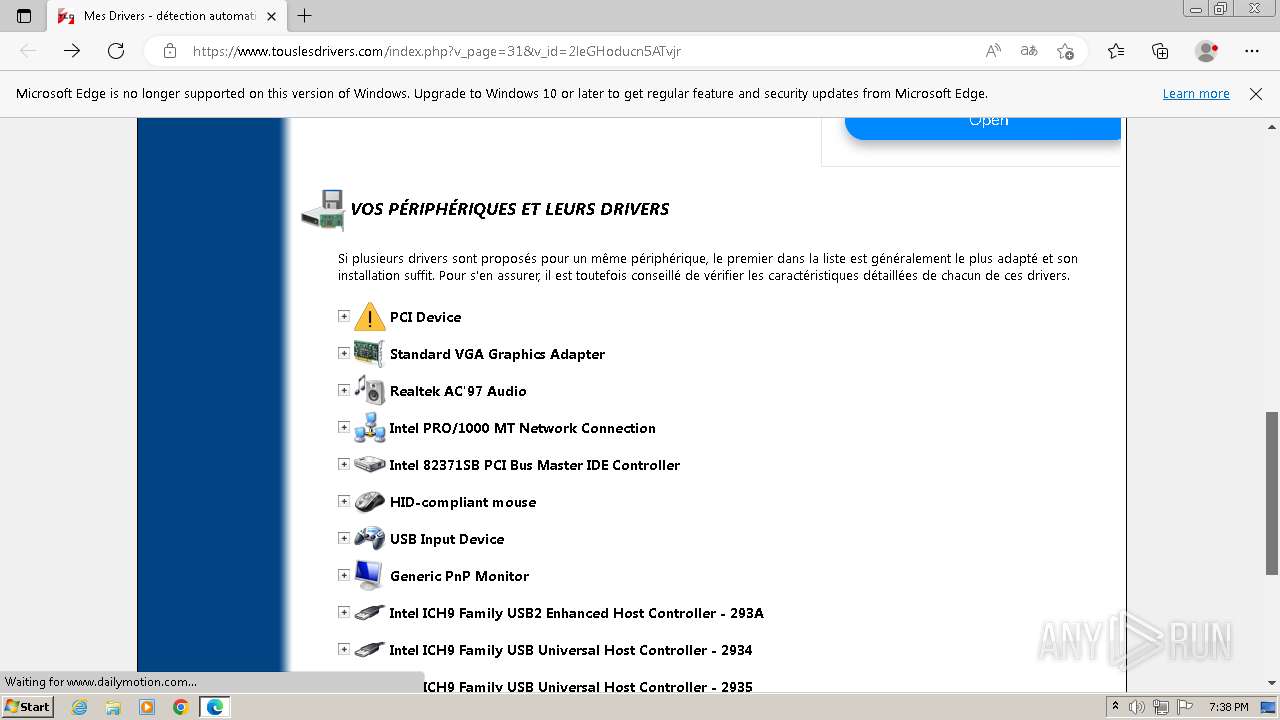Image resolution: width=1280 pixels, height=720 pixels.
Task: Select Intel 82371SB PCI Bus Master IDE Controller
Action: click(534, 465)
